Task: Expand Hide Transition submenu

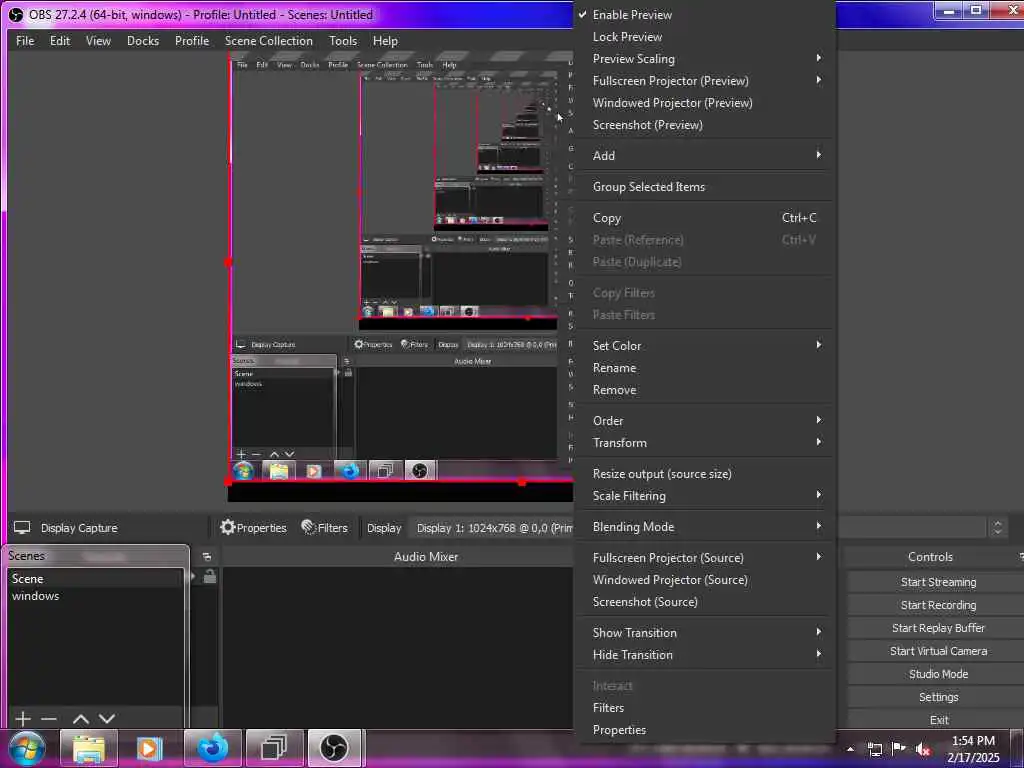Action: pos(704,655)
